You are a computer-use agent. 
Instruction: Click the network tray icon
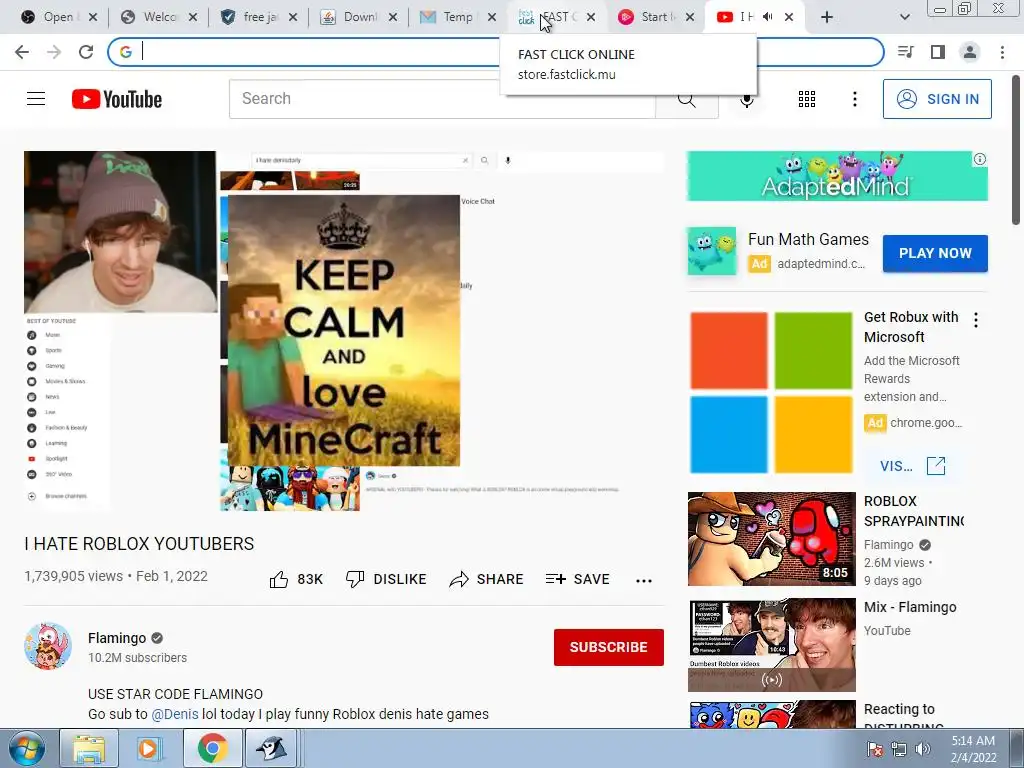[x=899, y=749]
